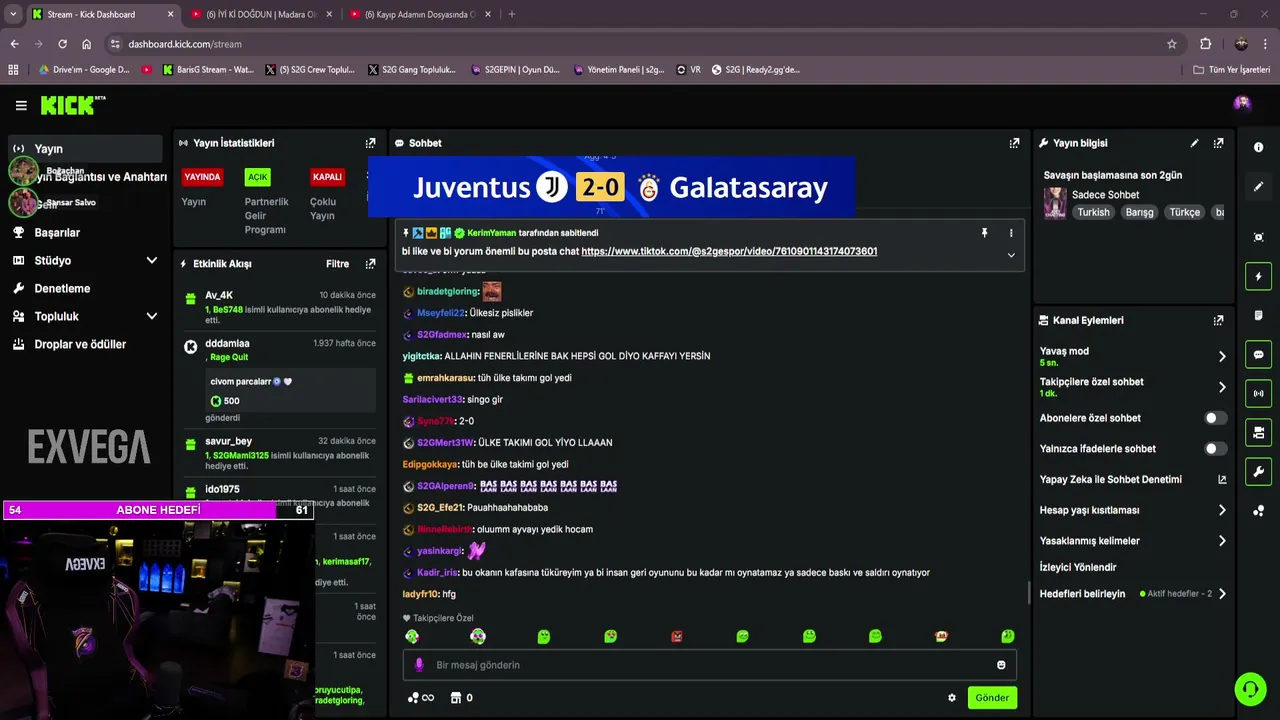The height and width of the screenshot is (720, 1280).
Task: Click the ABONE HEDEFİ progress bar
Action: (158, 510)
